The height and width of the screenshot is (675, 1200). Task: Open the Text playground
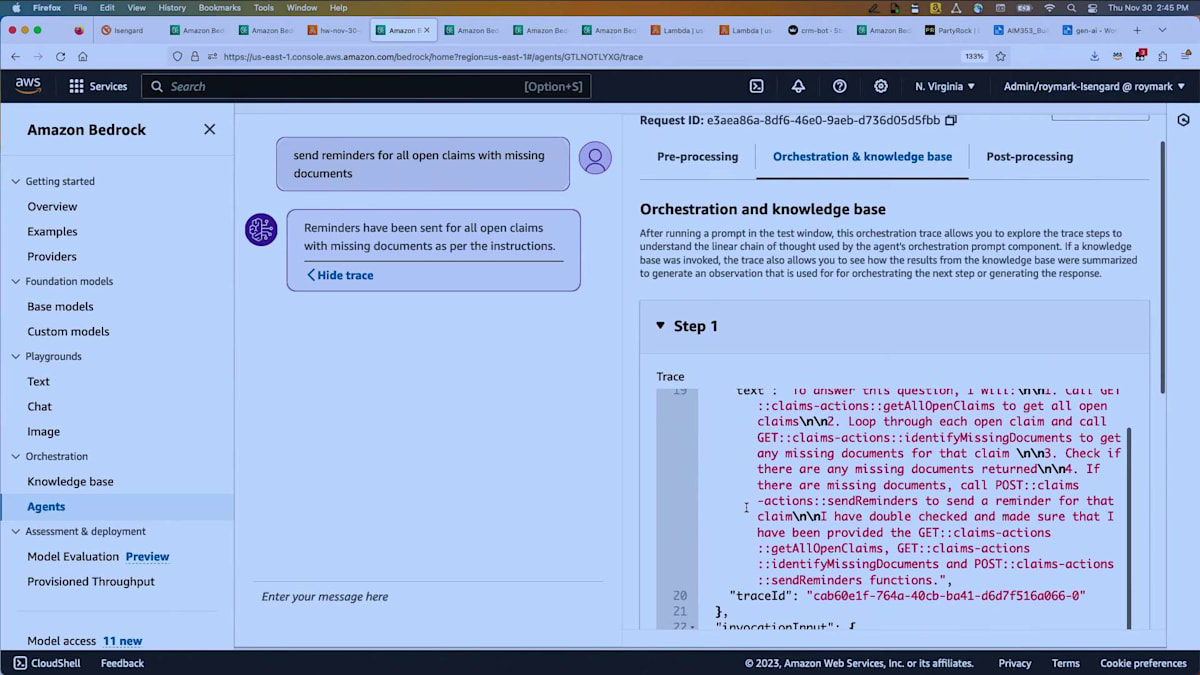click(x=38, y=381)
